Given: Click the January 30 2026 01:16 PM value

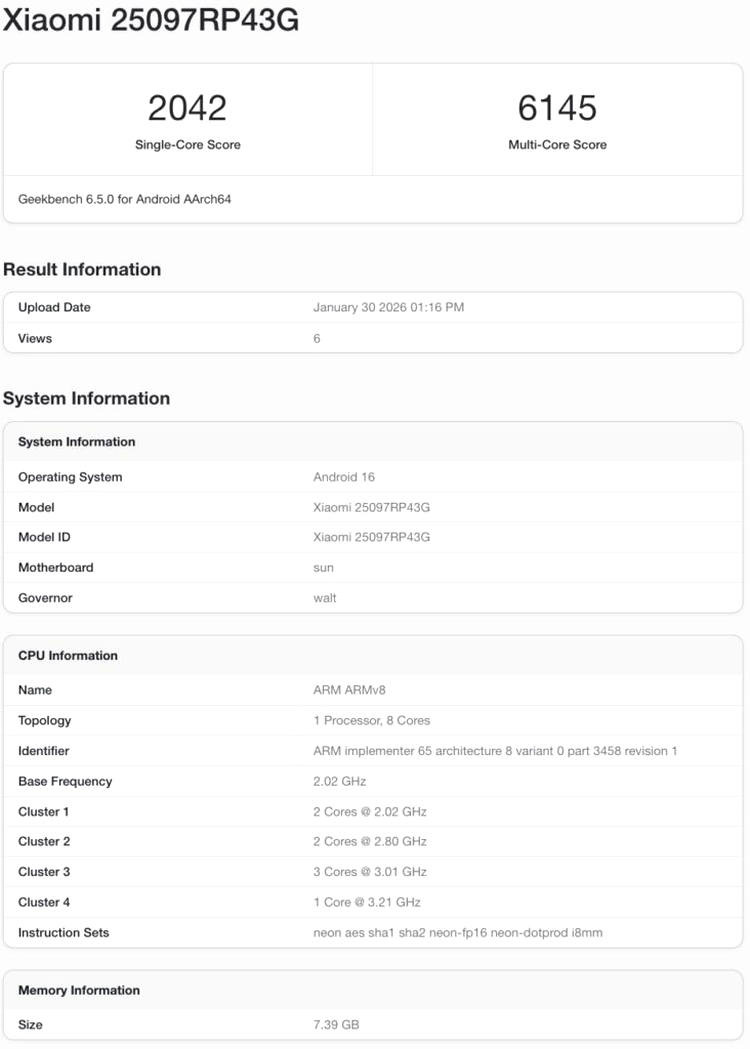Looking at the screenshot, I should coord(389,307).
